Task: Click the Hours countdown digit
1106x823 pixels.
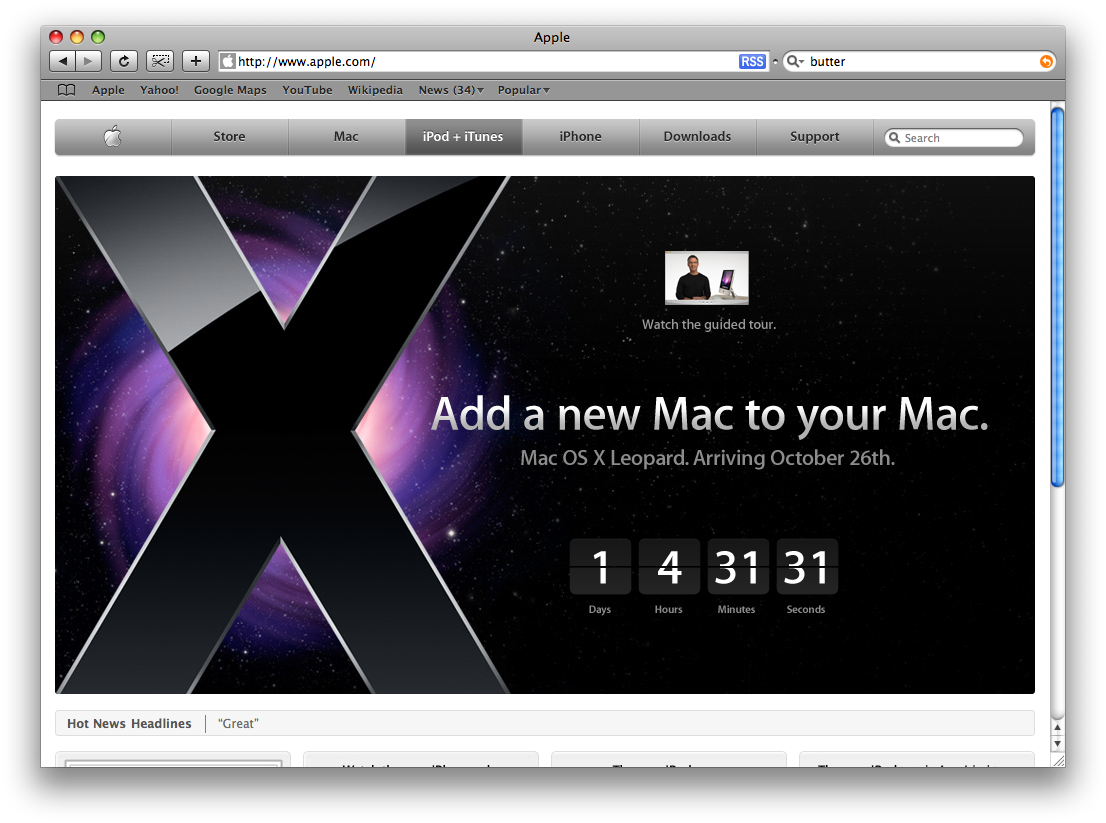Action: coord(669,566)
